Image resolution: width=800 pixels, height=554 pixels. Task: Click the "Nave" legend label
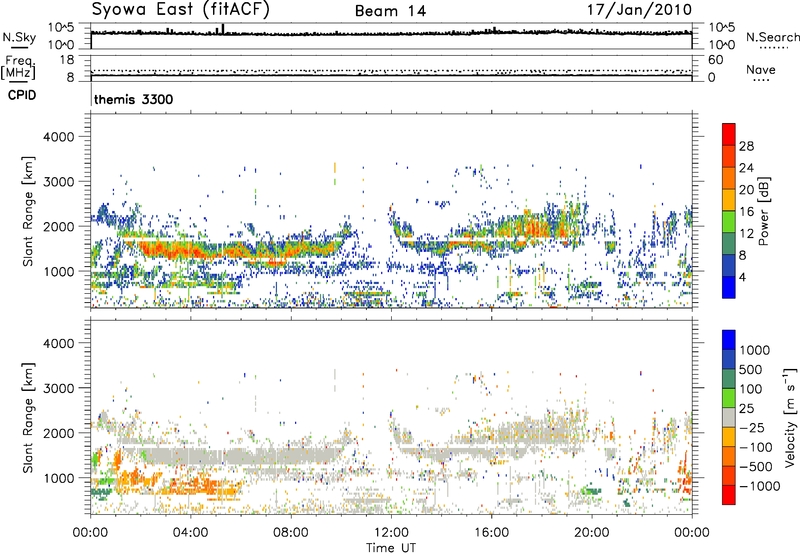click(761, 69)
